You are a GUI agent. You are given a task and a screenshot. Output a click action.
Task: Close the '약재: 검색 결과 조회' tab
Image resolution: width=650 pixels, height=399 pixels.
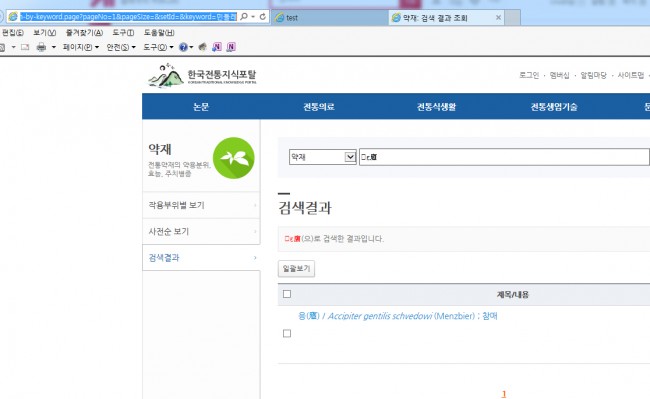click(x=498, y=17)
